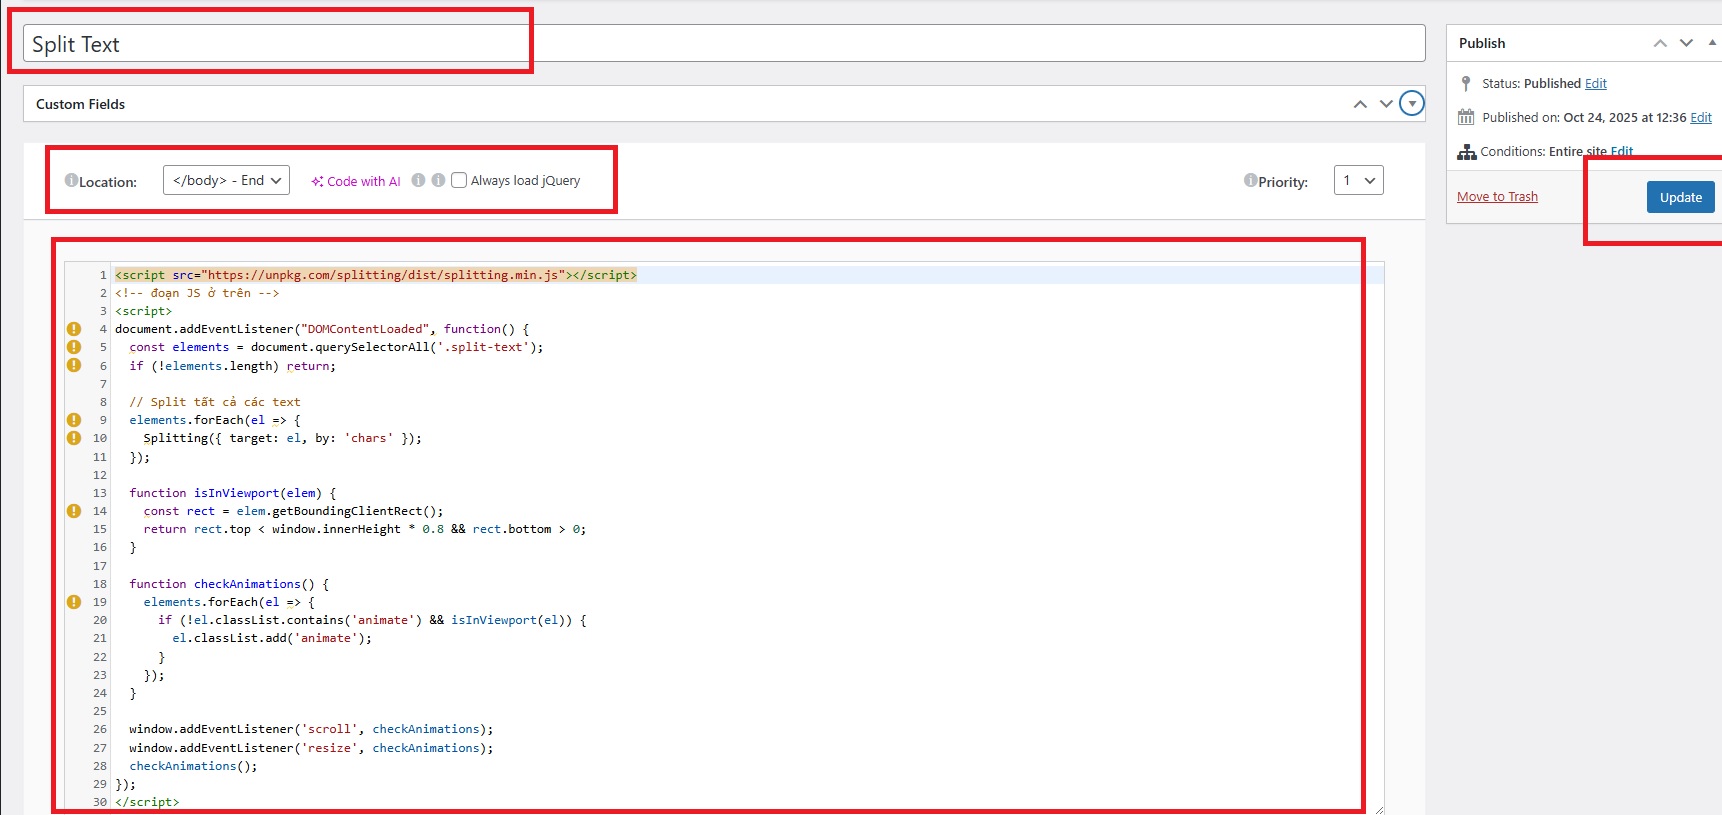Open the Location dropdown

[226, 180]
